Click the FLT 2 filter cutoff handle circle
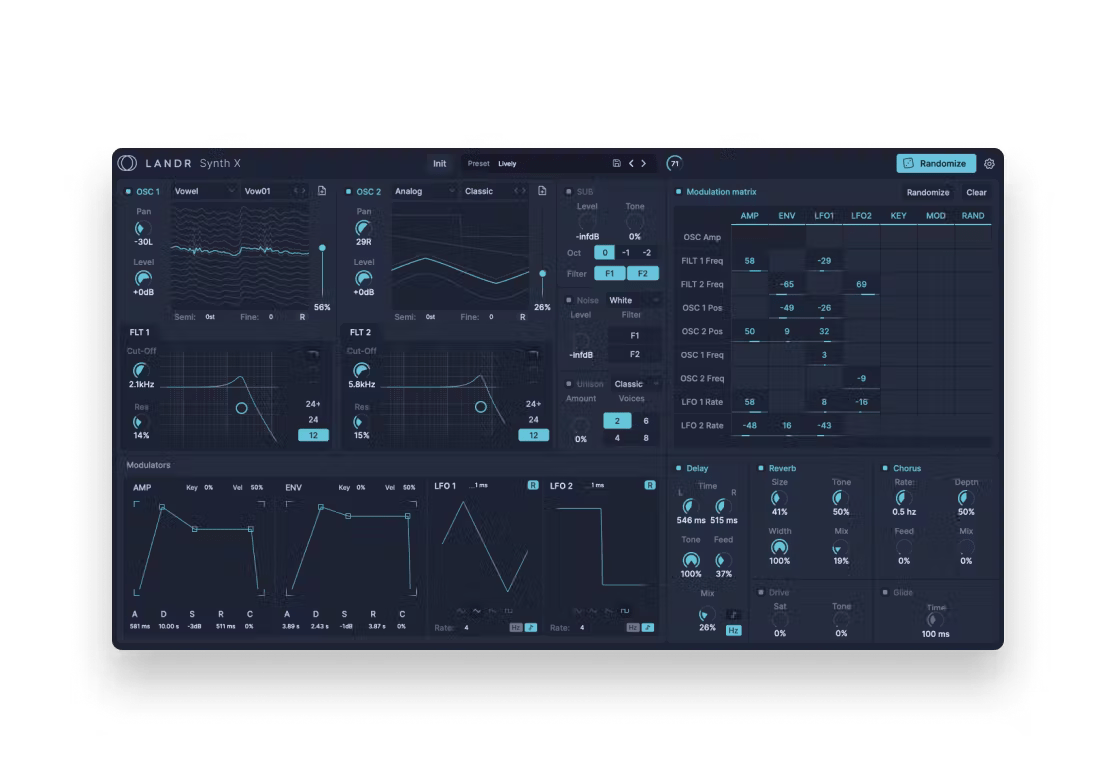Viewport: 1120px width, 764px height. tap(481, 407)
